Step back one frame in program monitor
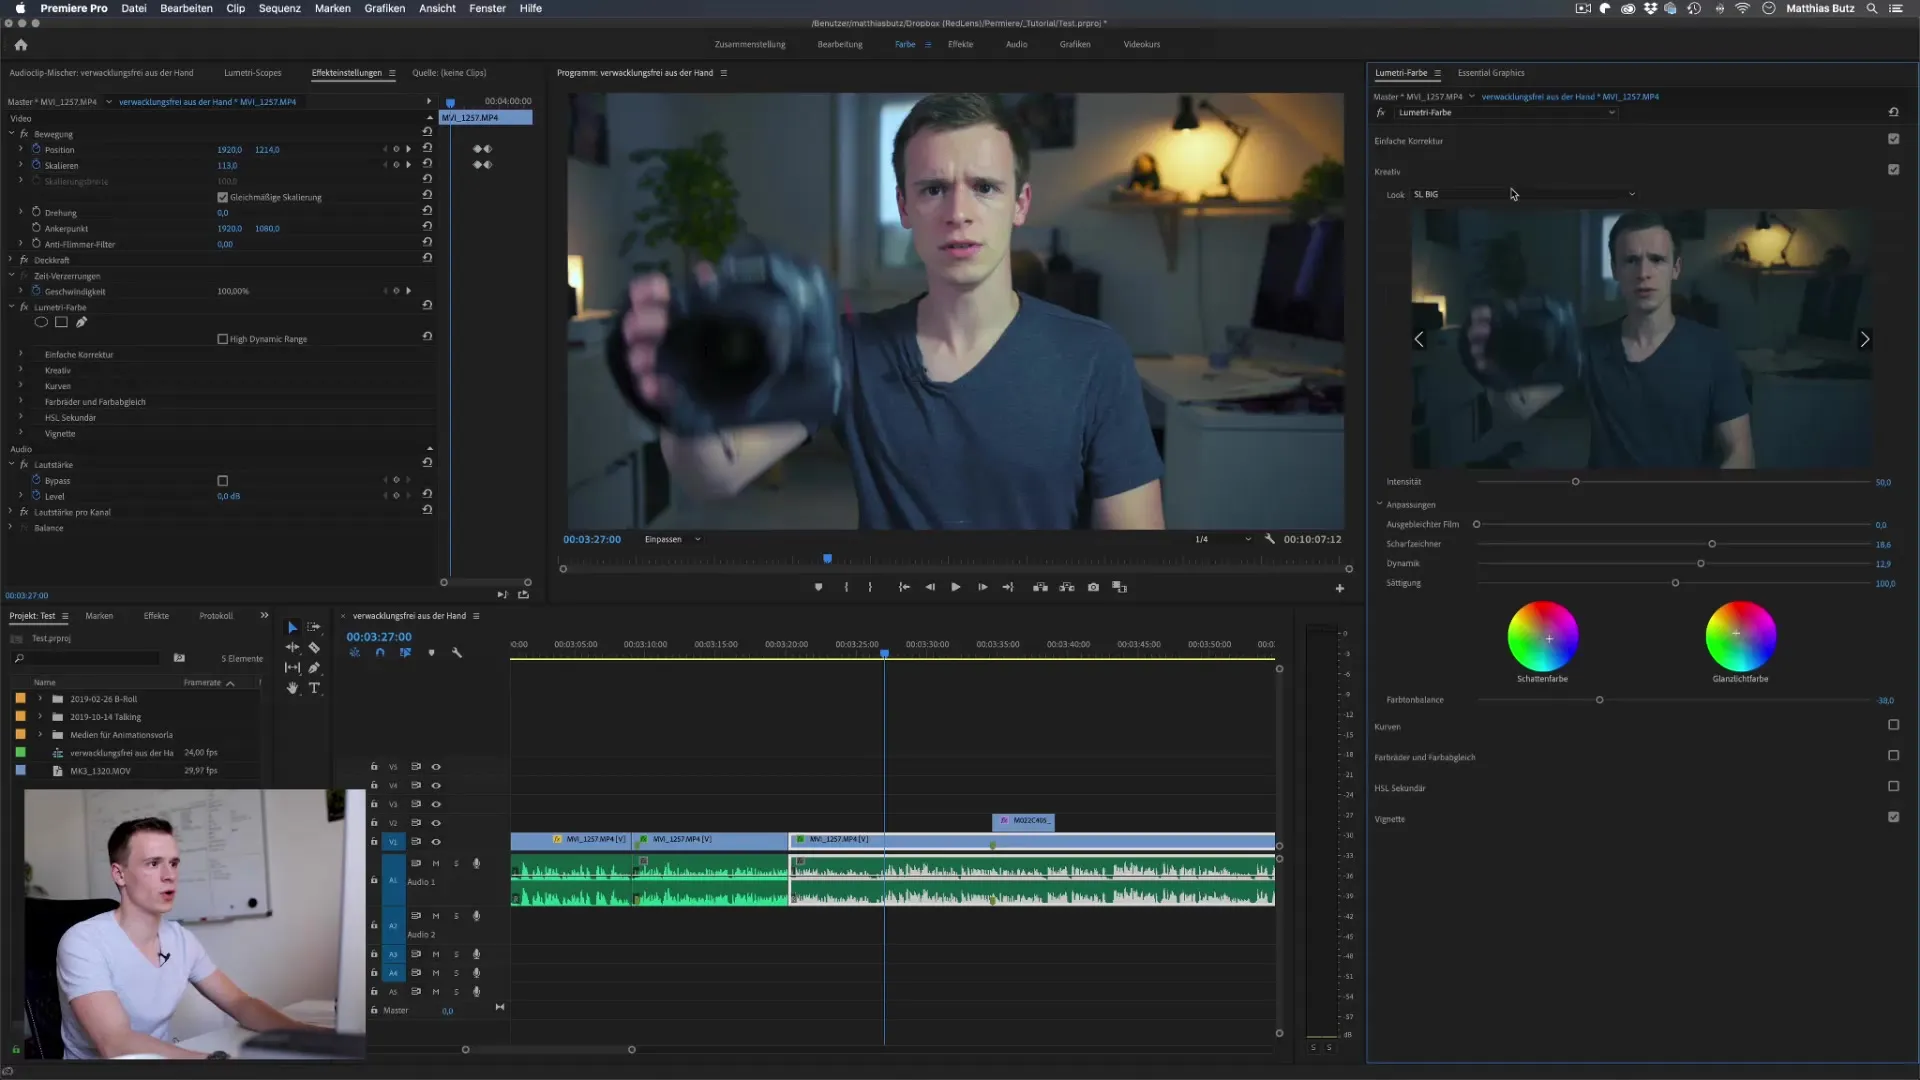The image size is (1920, 1080). 930,587
